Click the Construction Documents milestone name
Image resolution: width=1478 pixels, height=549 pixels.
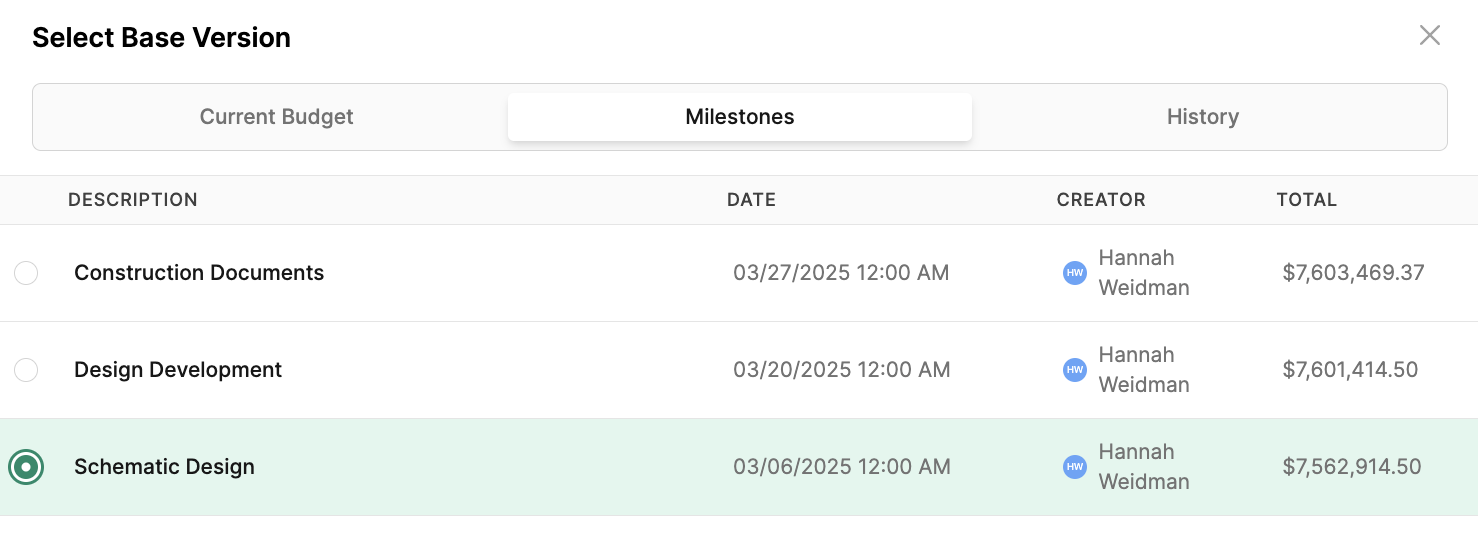click(x=199, y=273)
